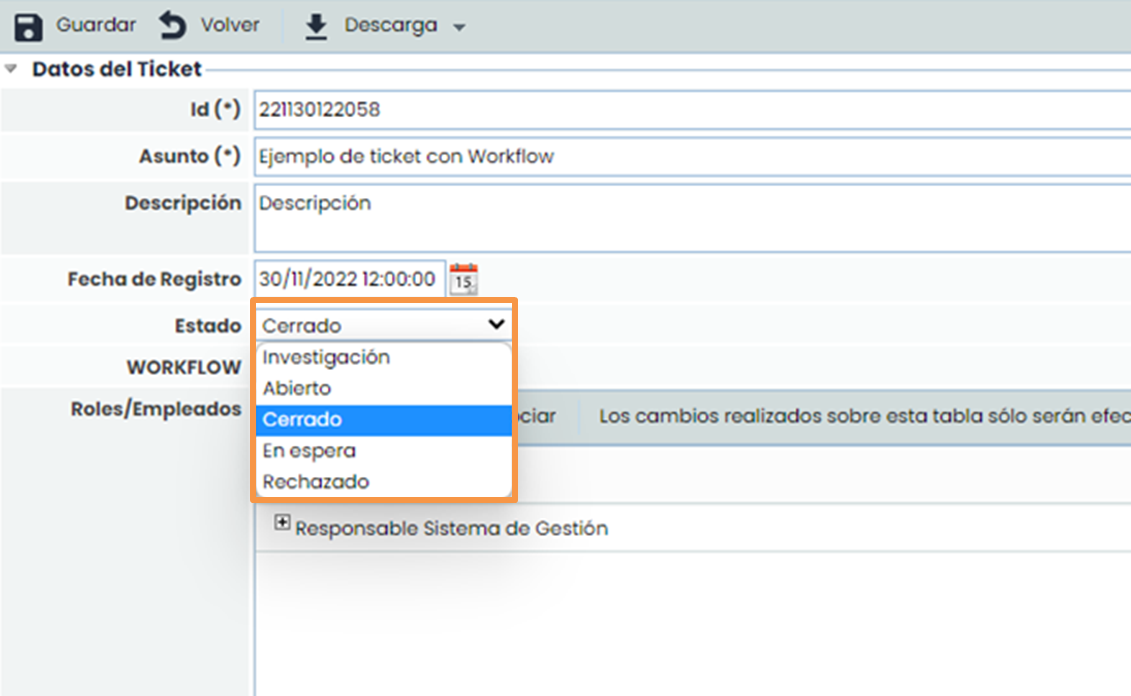The width and height of the screenshot is (1131, 696).
Task: Click the Descarga download icon
Action: [x=316, y=27]
